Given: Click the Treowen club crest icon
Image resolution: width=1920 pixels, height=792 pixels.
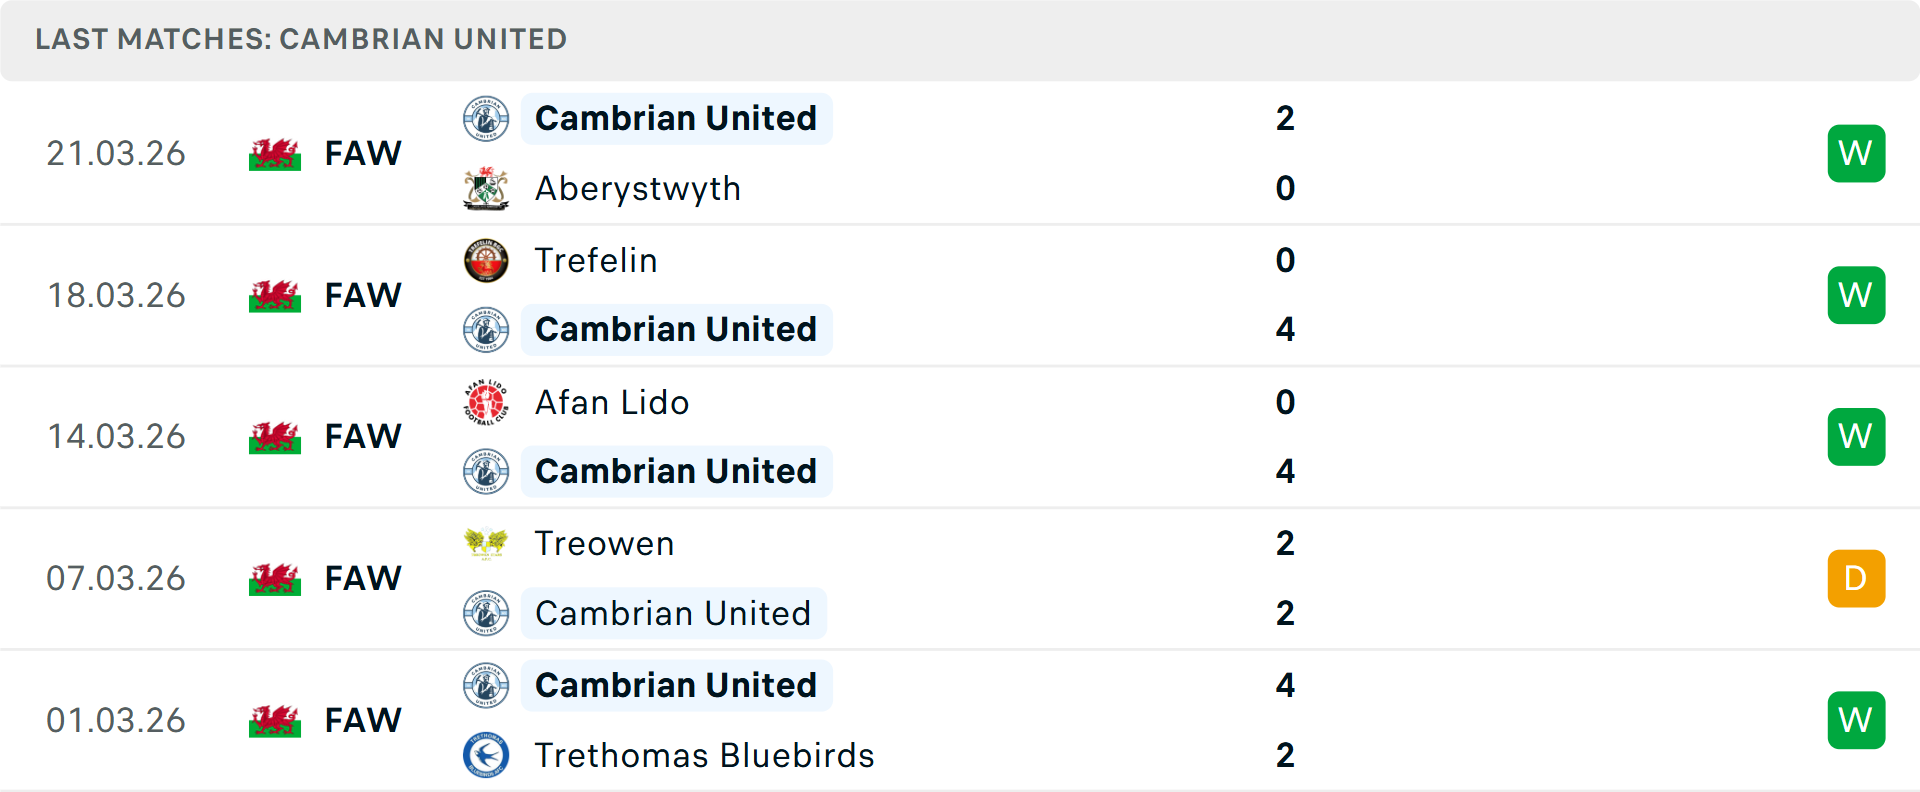Looking at the screenshot, I should [486, 544].
